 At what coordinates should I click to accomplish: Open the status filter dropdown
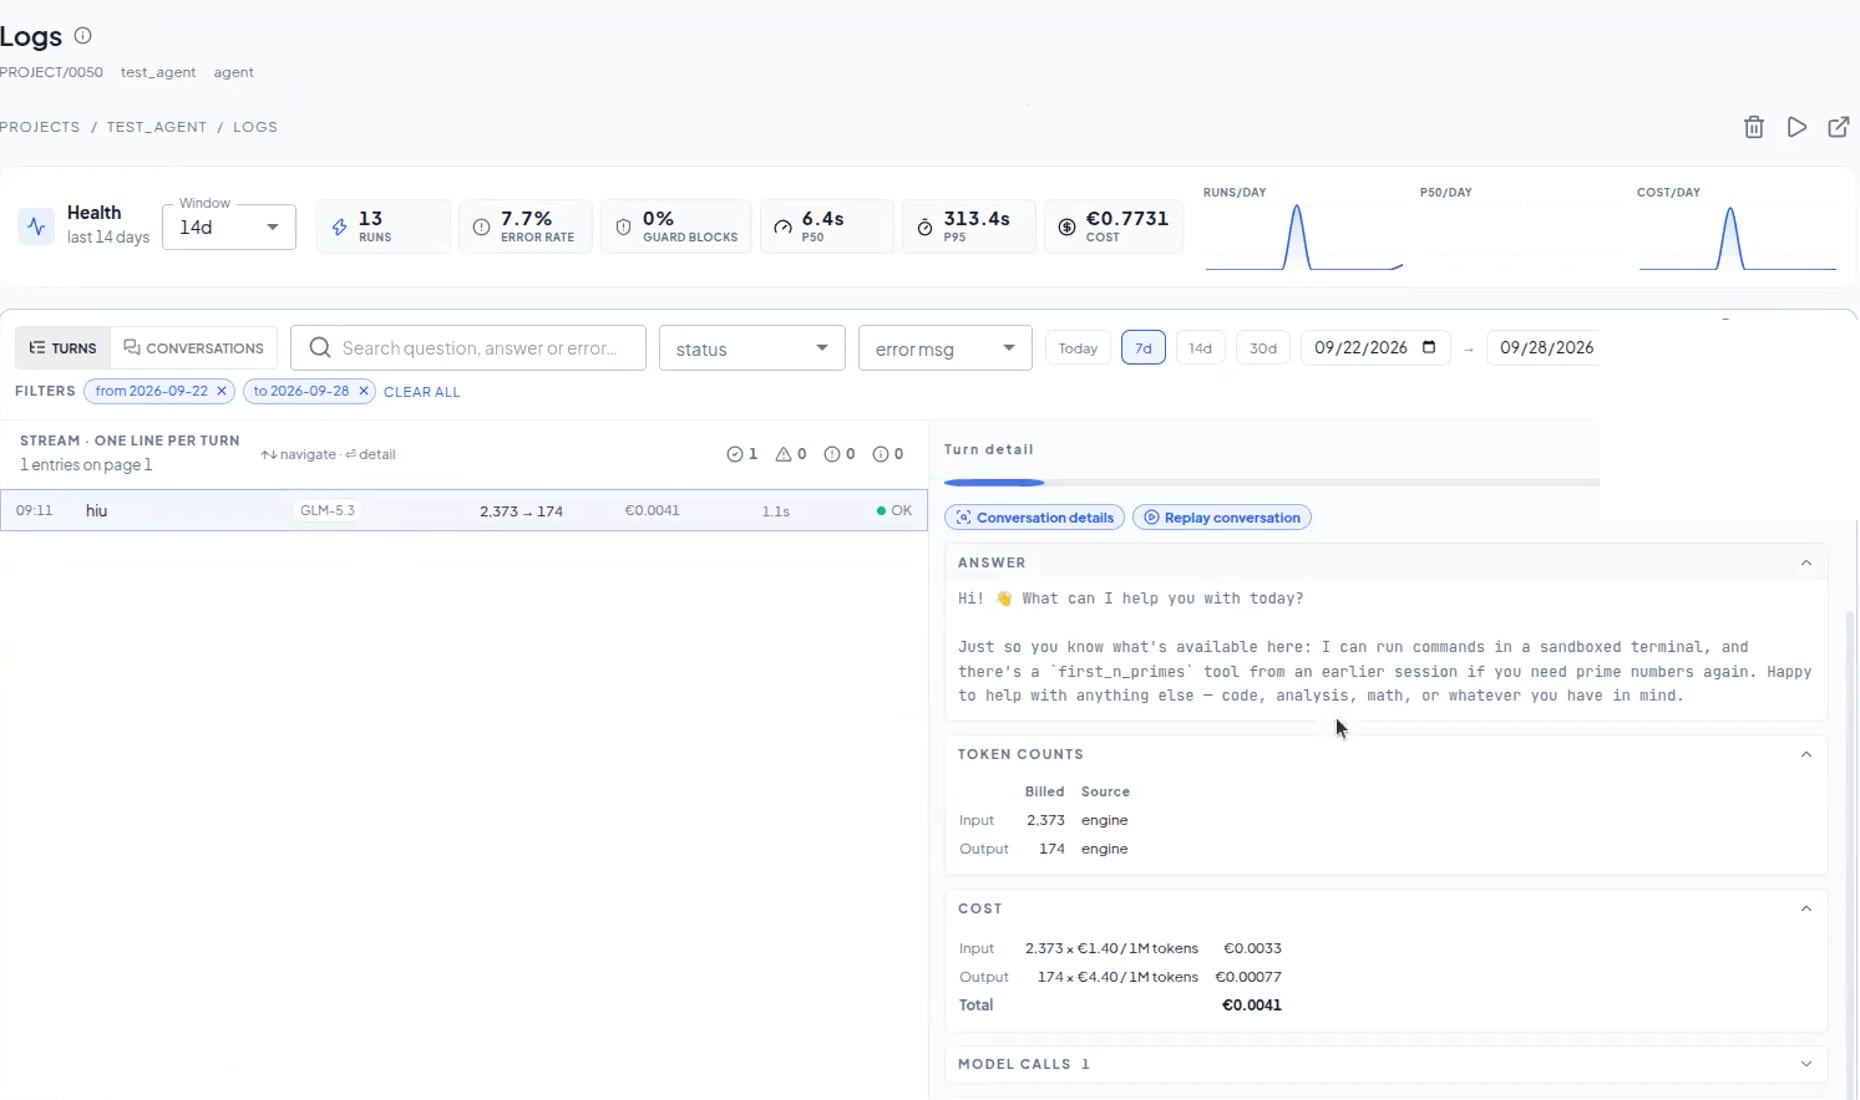click(752, 348)
